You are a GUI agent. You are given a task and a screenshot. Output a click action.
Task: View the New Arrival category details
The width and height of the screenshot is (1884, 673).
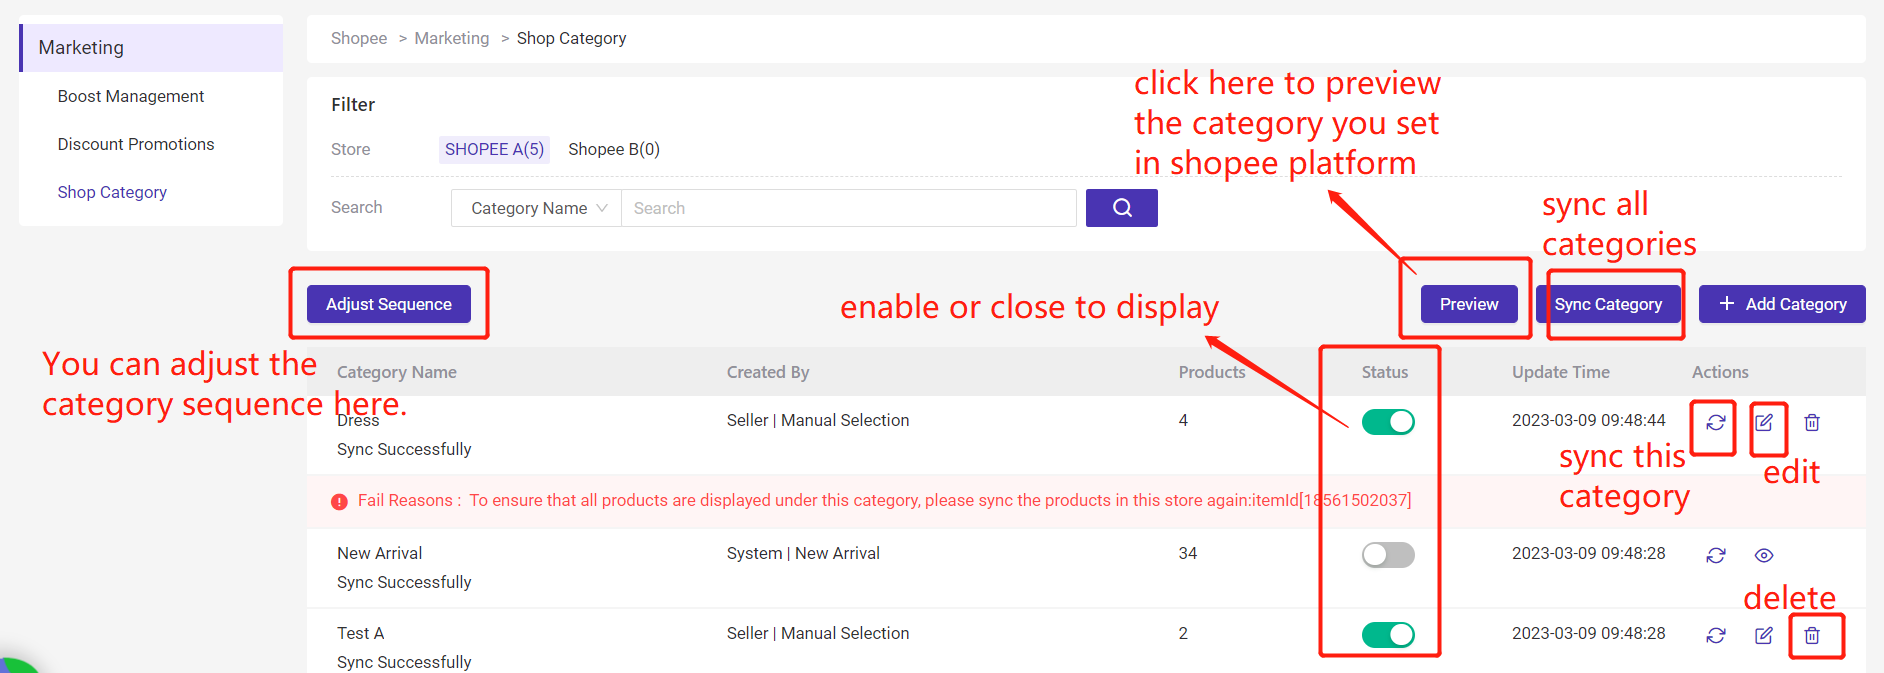tap(1764, 555)
